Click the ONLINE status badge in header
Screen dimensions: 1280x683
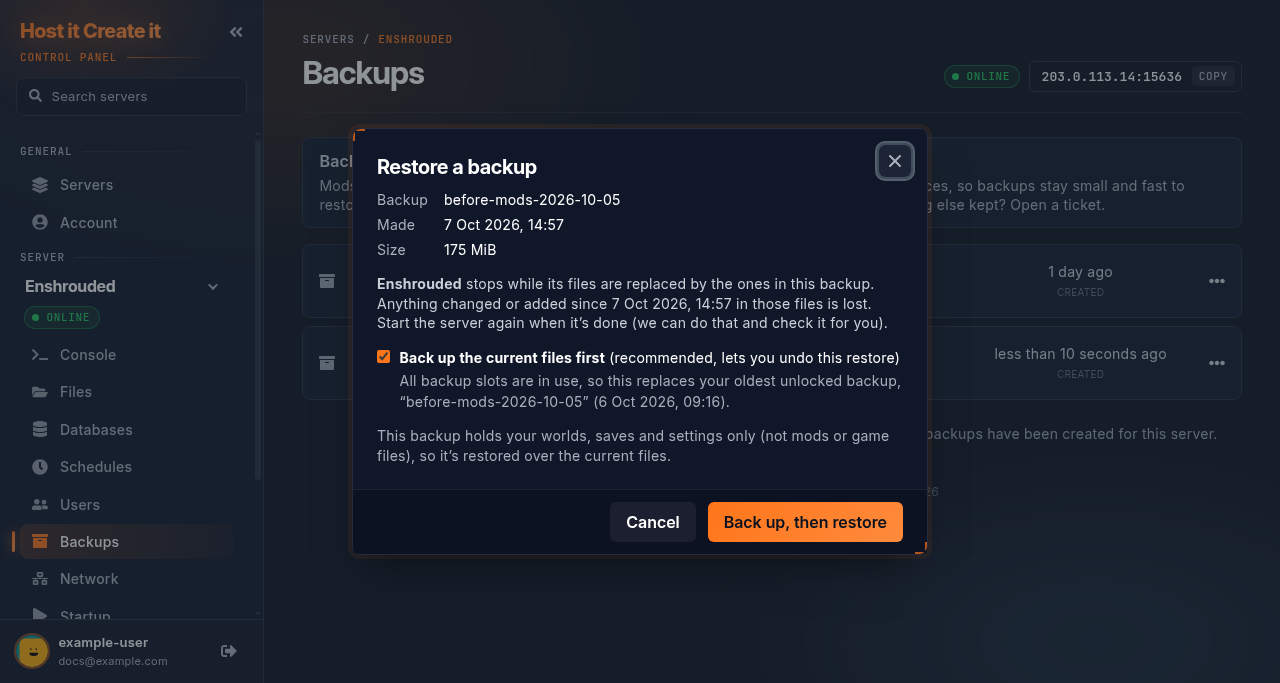click(982, 76)
